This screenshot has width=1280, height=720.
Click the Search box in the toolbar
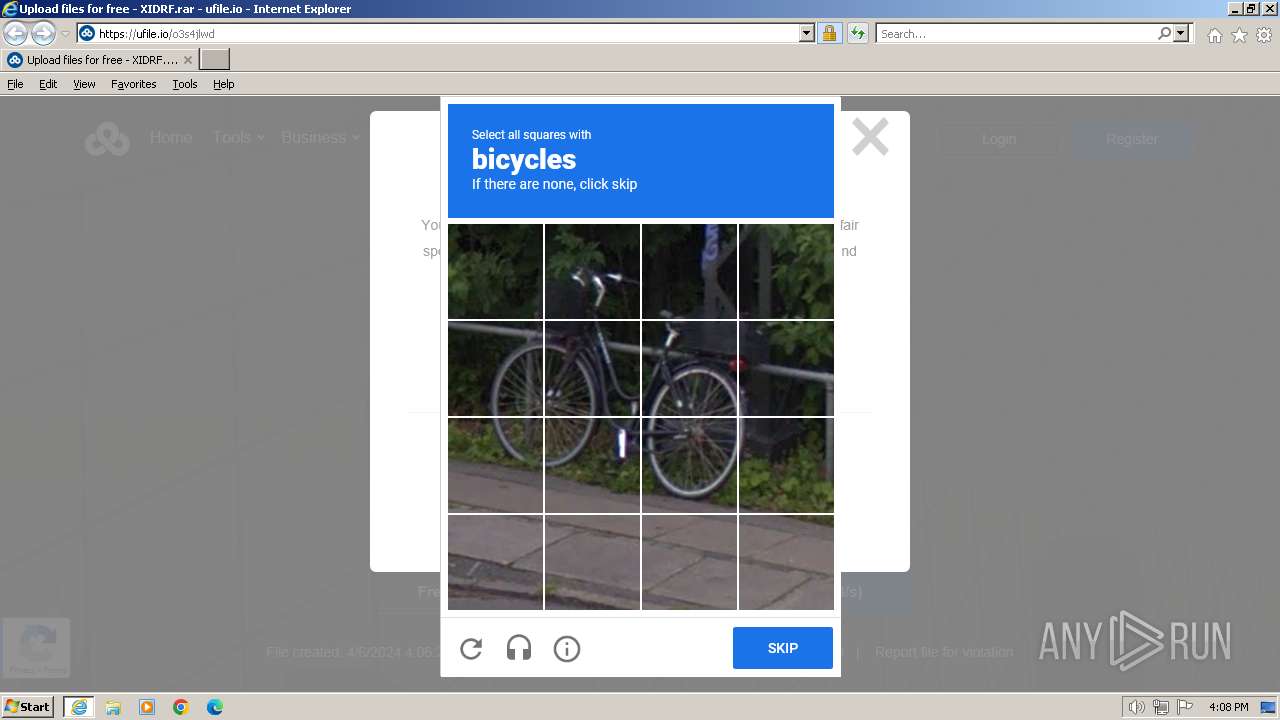click(x=1016, y=34)
